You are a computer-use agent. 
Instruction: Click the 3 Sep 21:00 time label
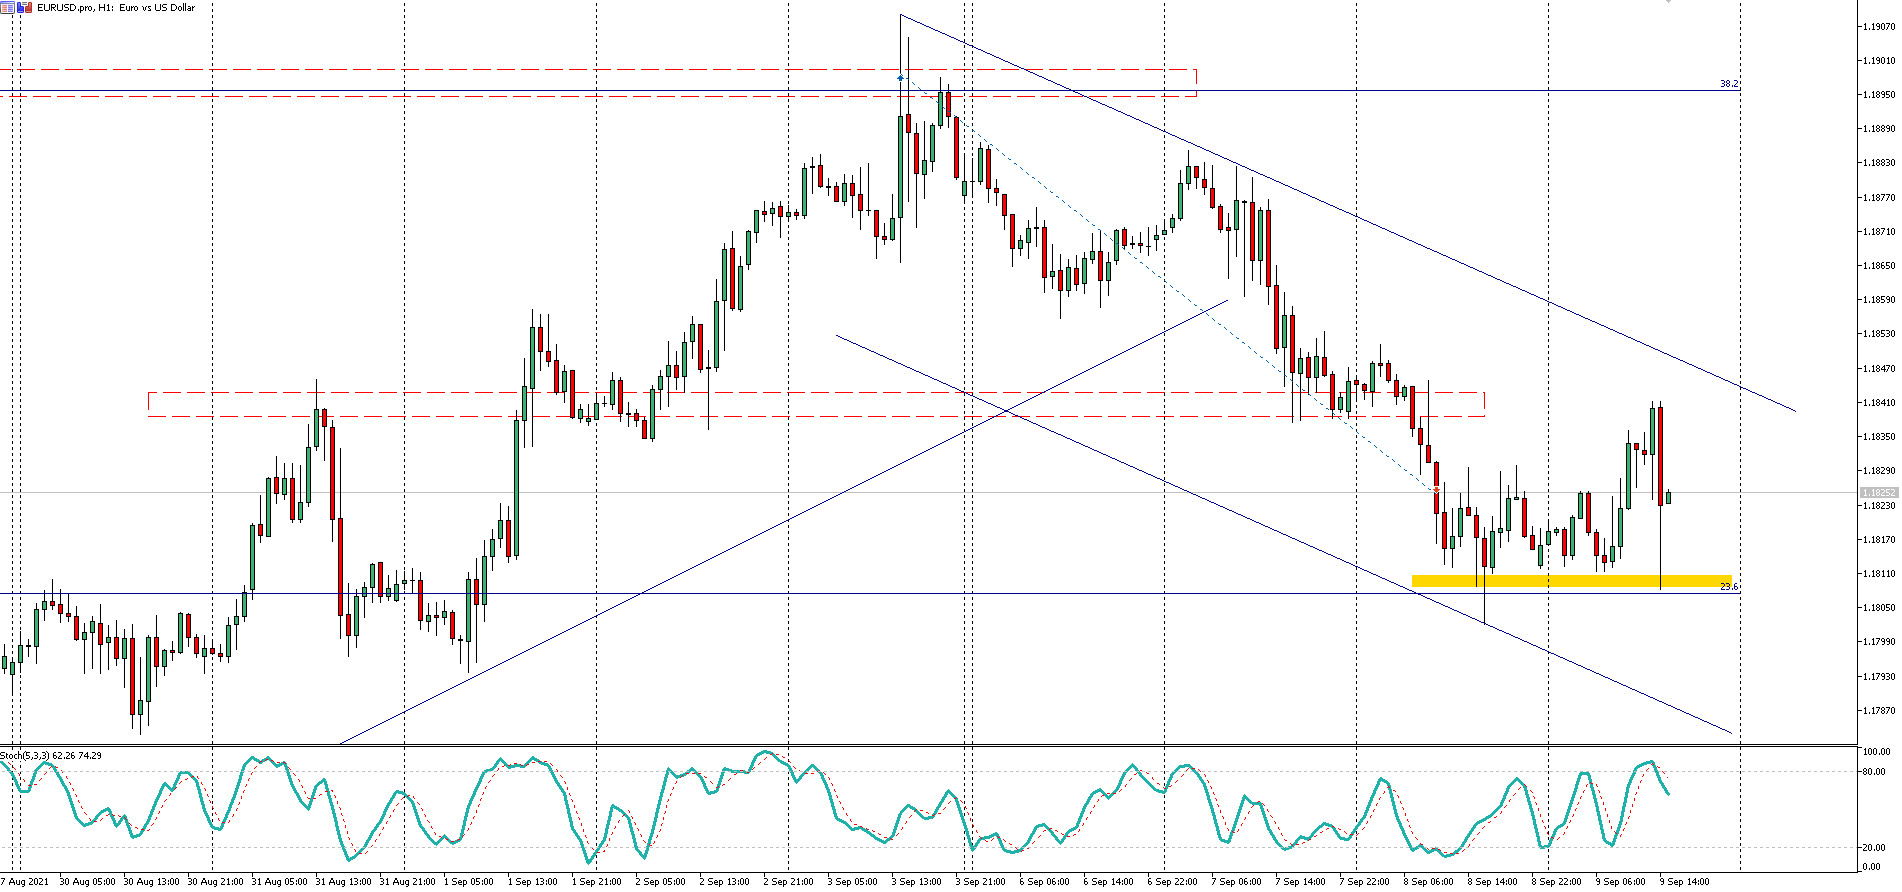coord(980,881)
